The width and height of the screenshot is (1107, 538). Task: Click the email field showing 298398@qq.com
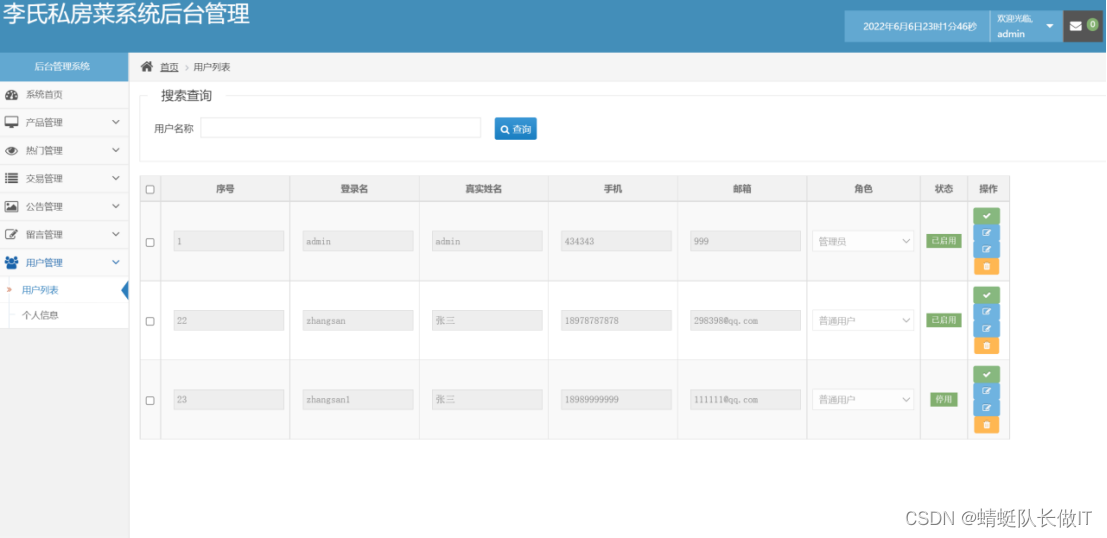[746, 321]
